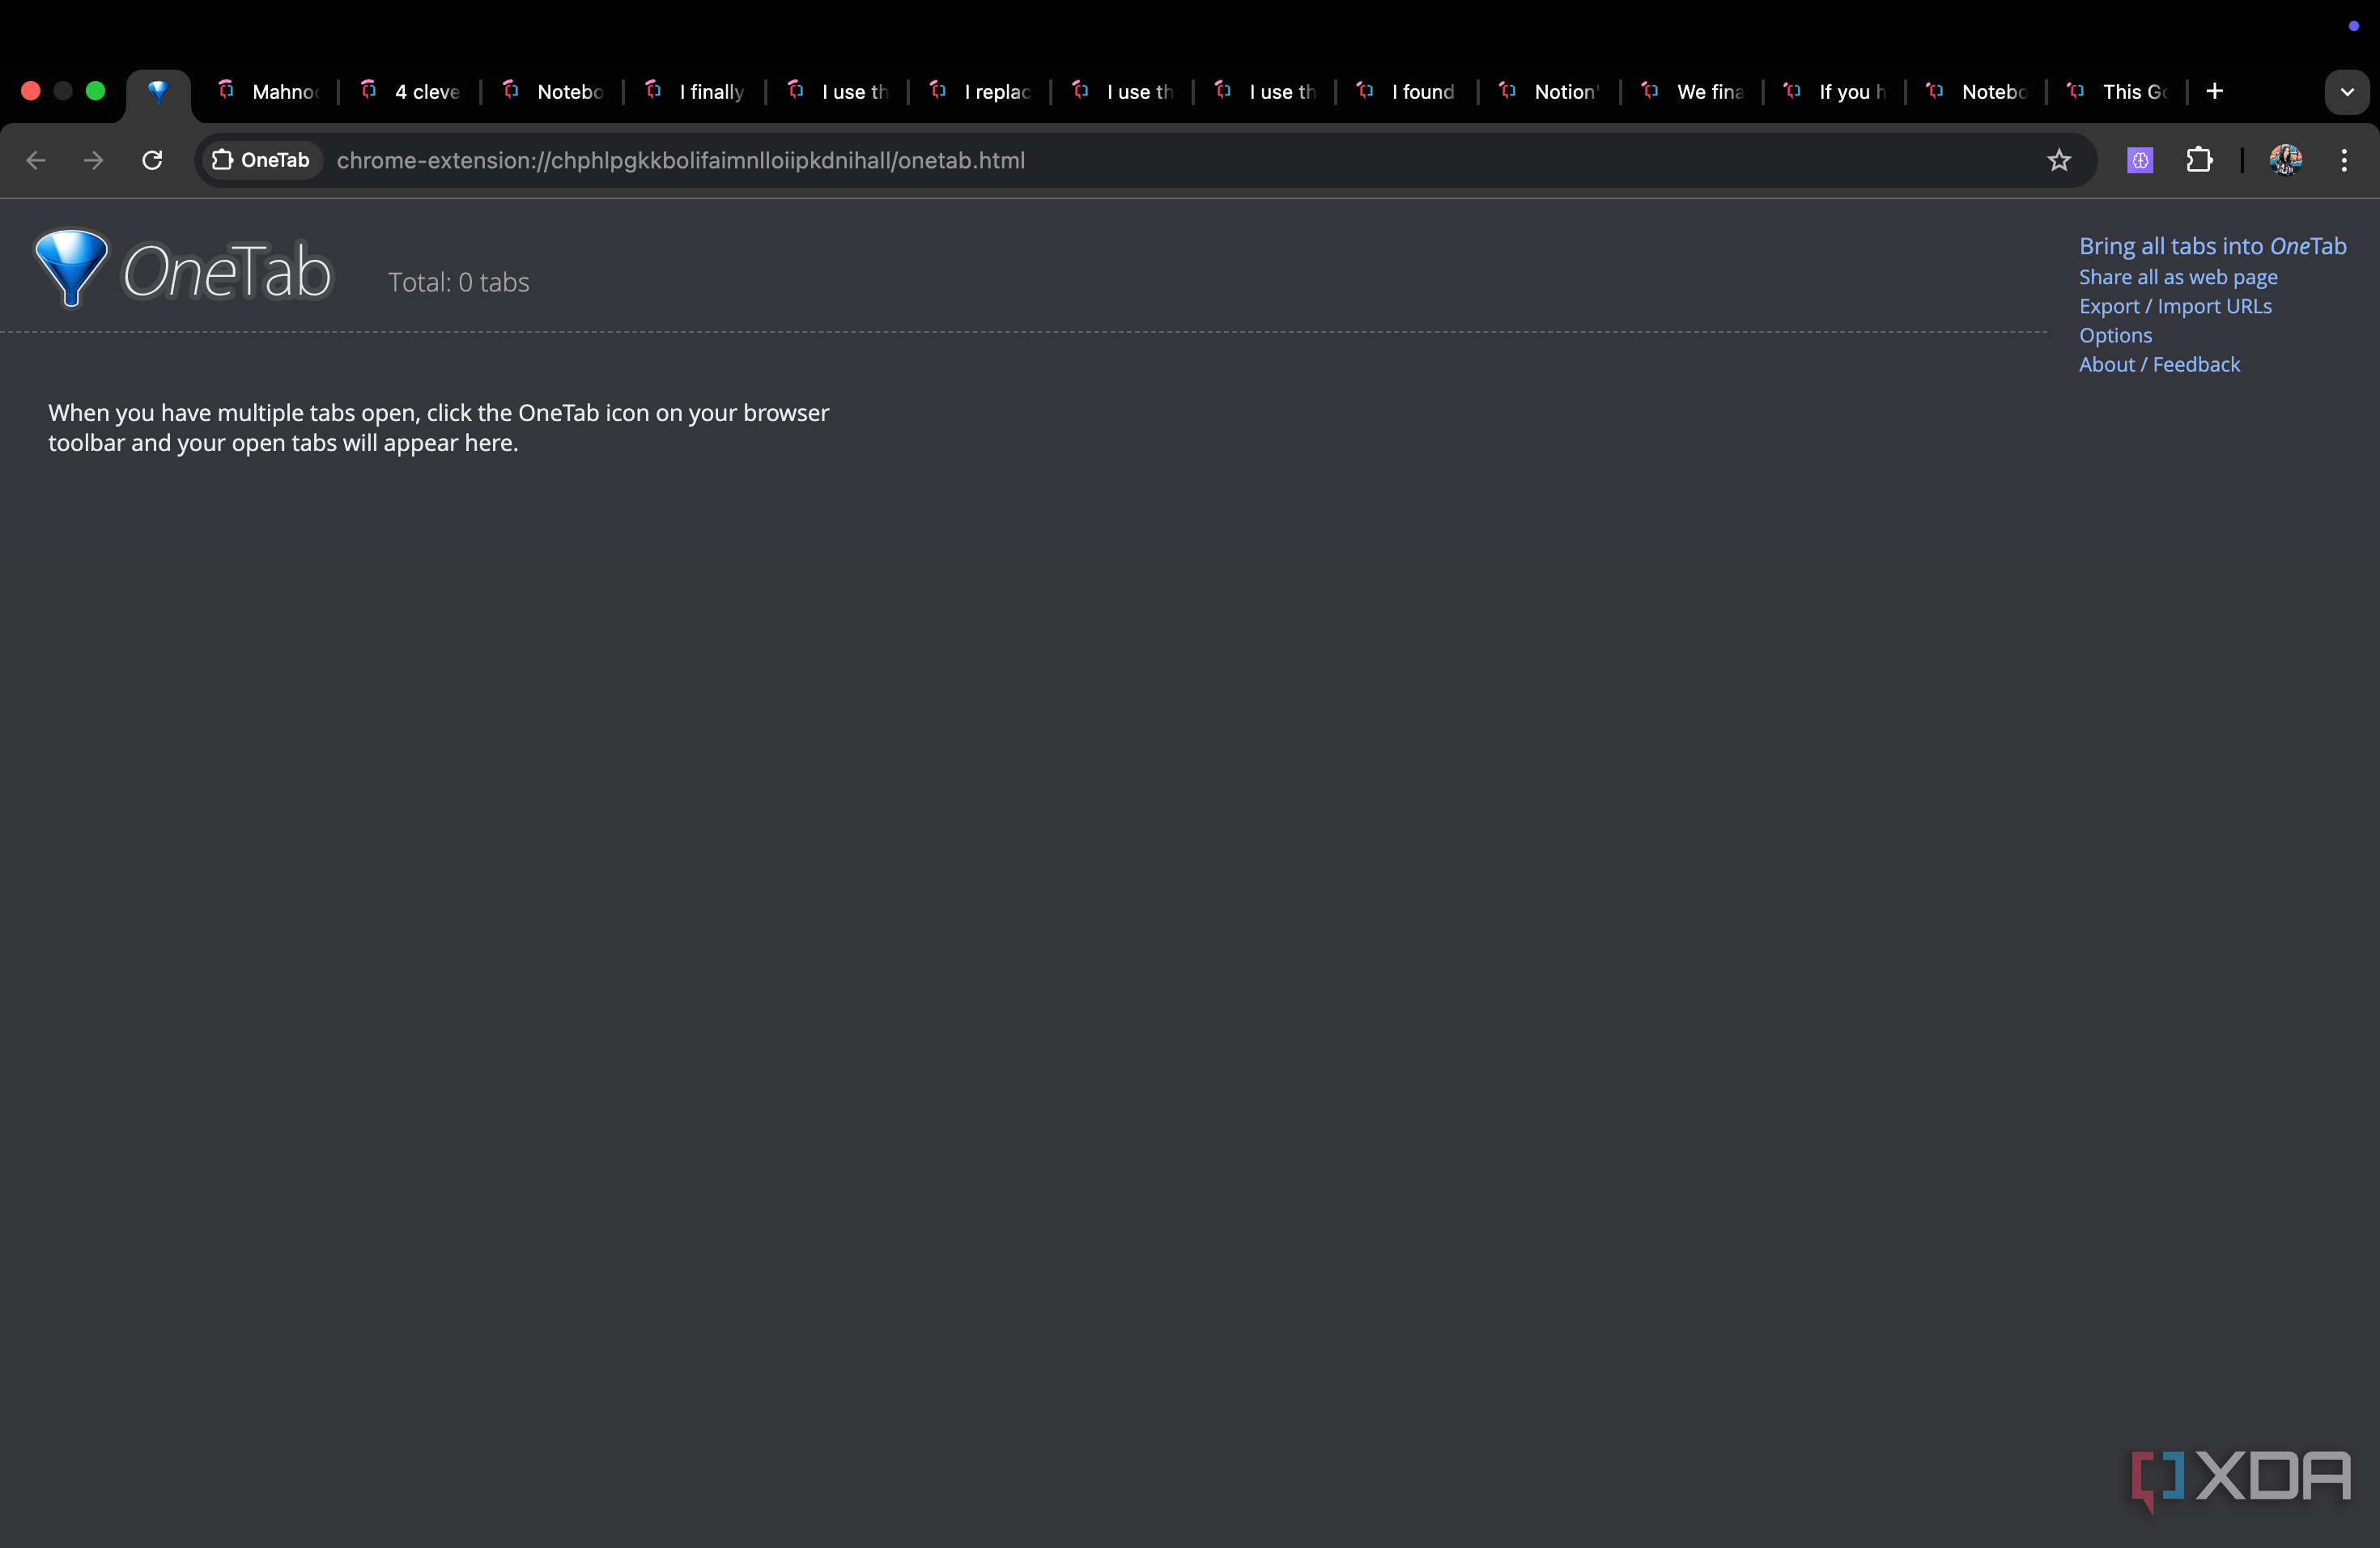Screen dimensions: 2380x1548
Task: Expand the tab search dropdown arrow
Action: (x=2347, y=92)
